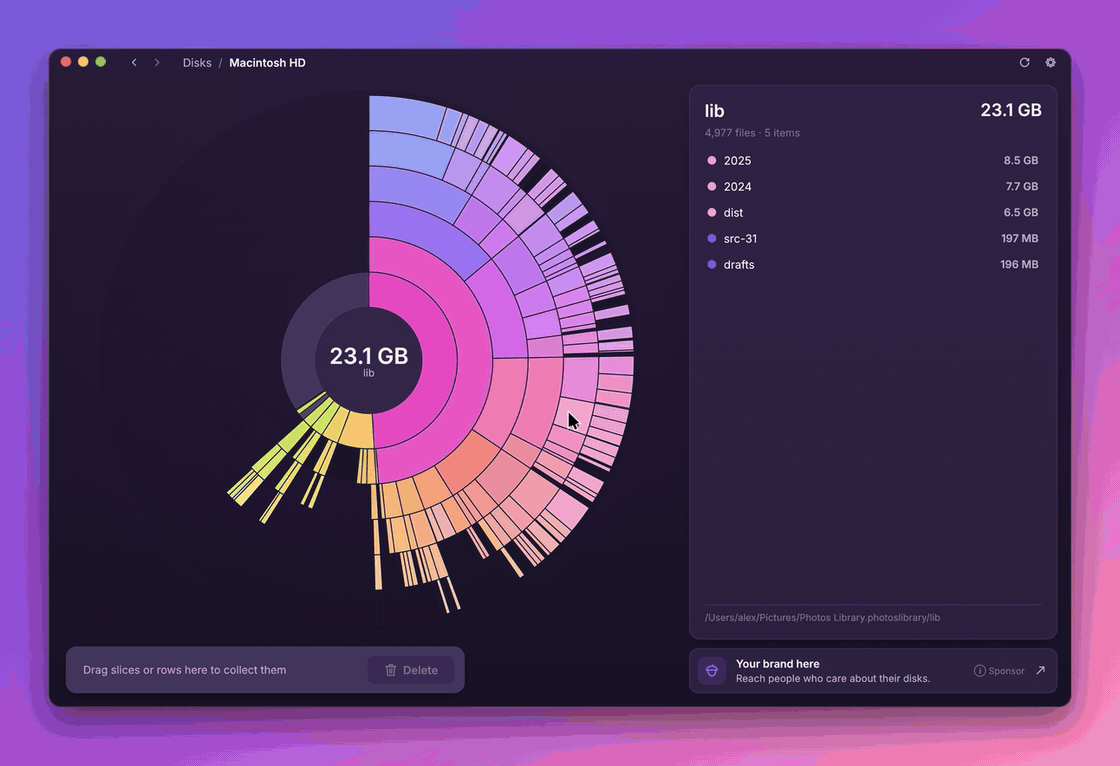Screen dimensions: 1120x766
Task: Click the Disks breadcrumb
Action: point(197,63)
